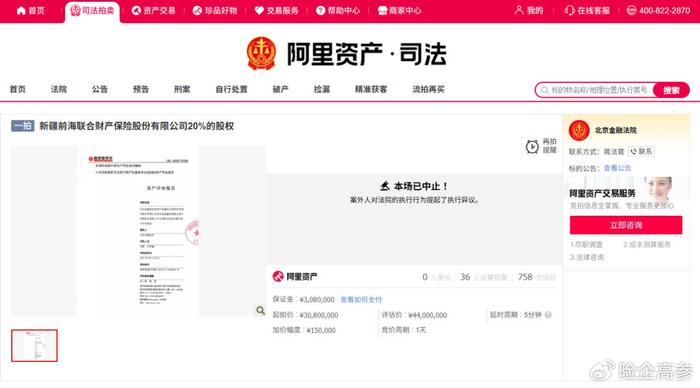Click the 保证金 ¥3,080,000 value
The width and height of the screenshot is (700, 388).
coord(317,300)
